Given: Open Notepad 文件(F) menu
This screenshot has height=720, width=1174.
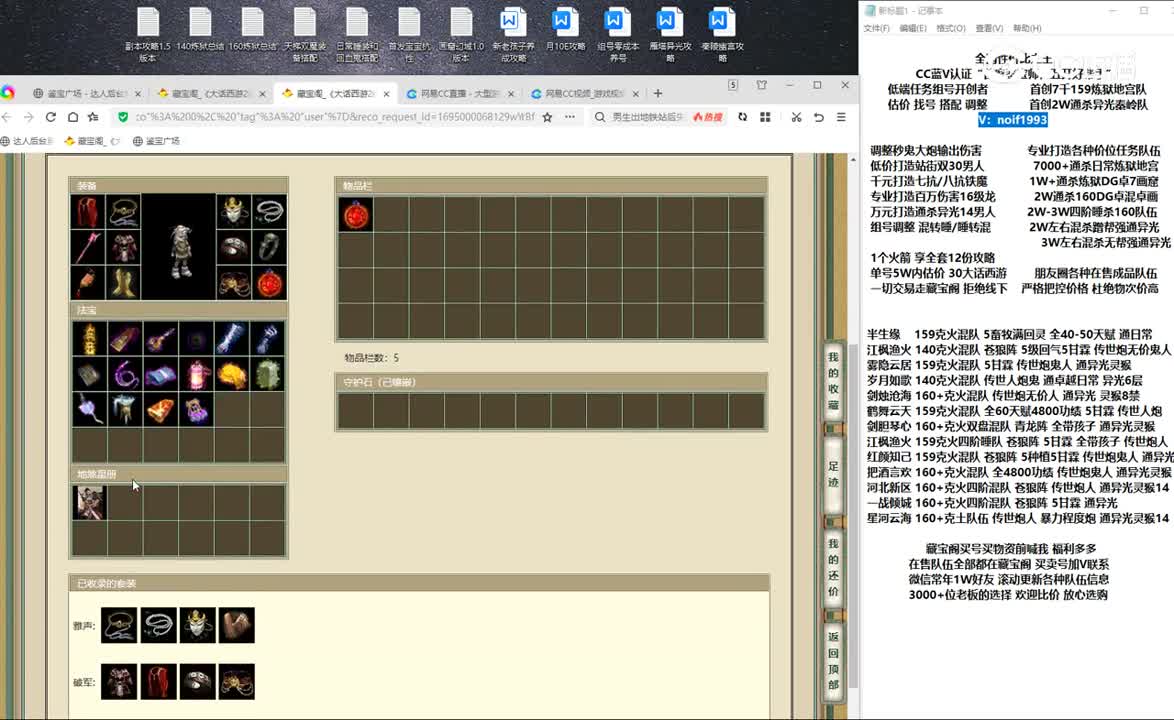Looking at the screenshot, I should tap(876, 28).
